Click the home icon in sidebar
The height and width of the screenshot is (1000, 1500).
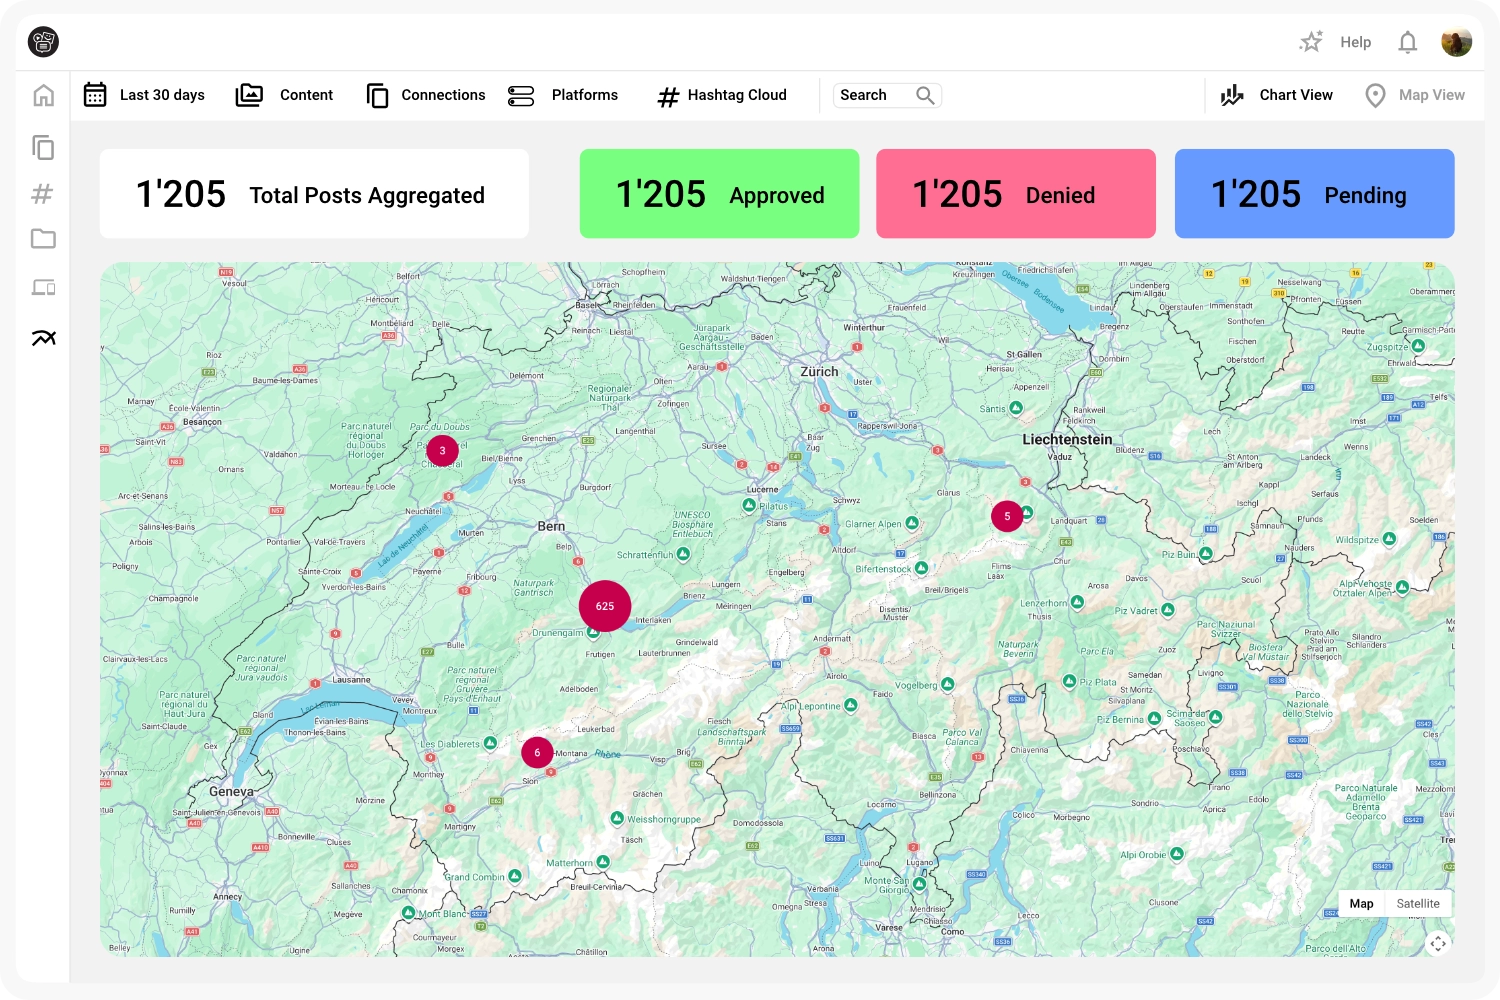tap(43, 96)
